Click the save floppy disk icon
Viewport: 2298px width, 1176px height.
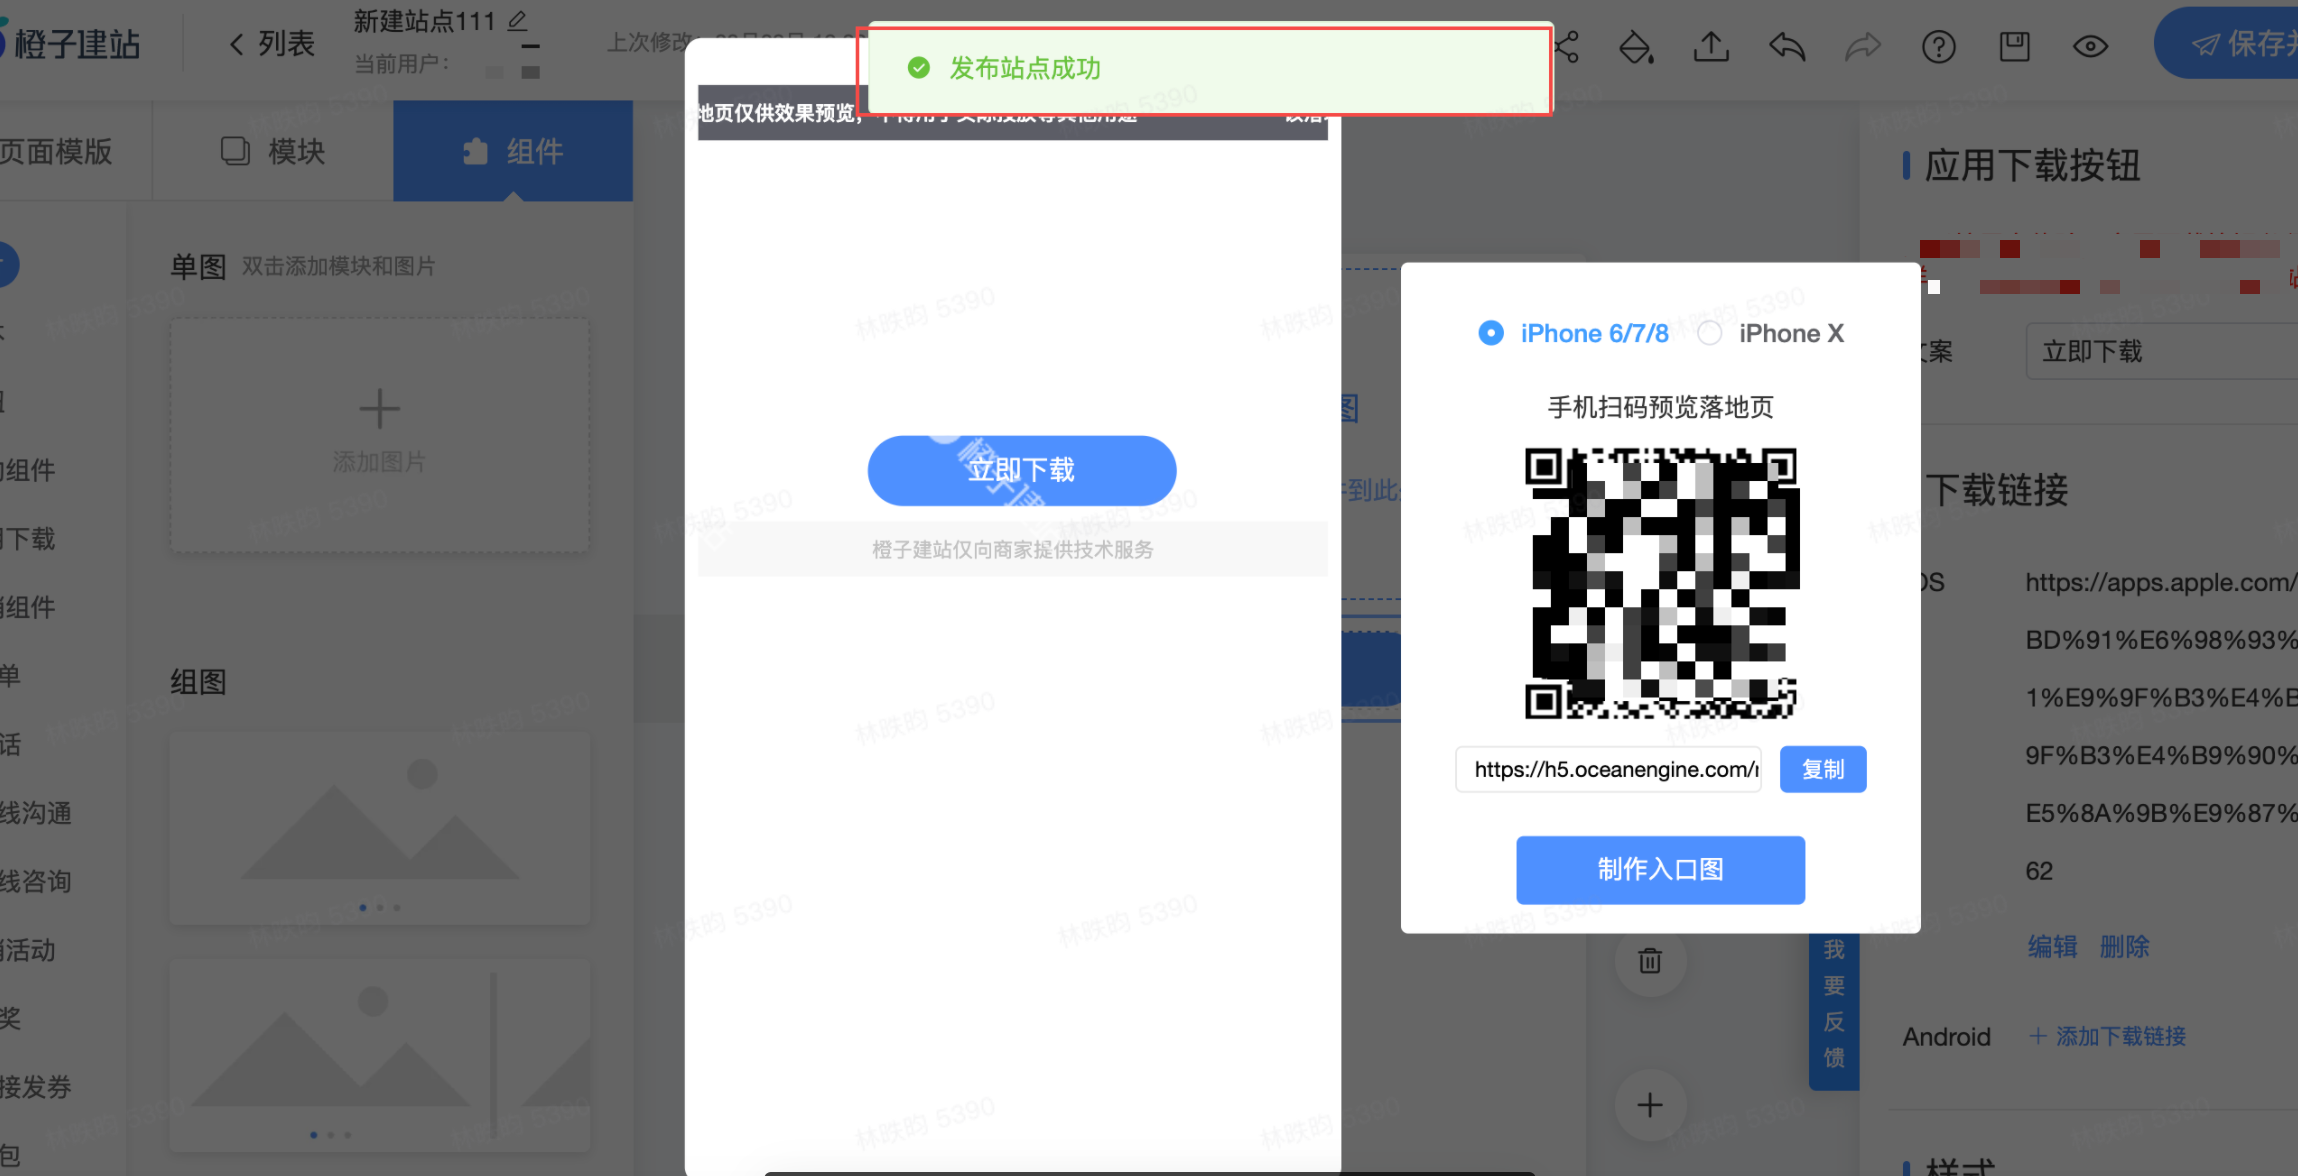click(2014, 47)
